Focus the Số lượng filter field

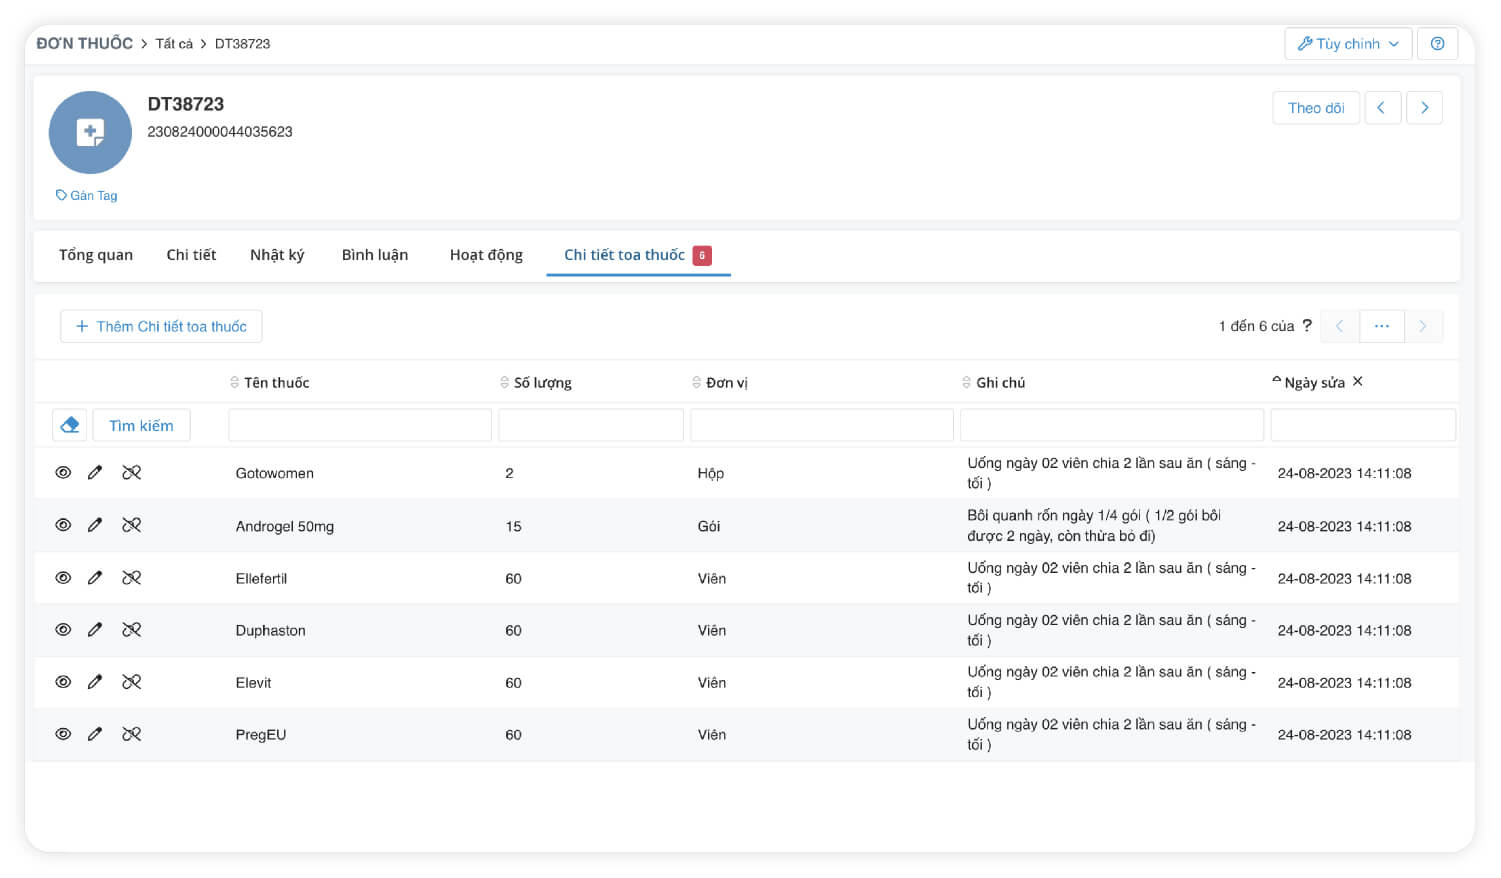[591, 425]
